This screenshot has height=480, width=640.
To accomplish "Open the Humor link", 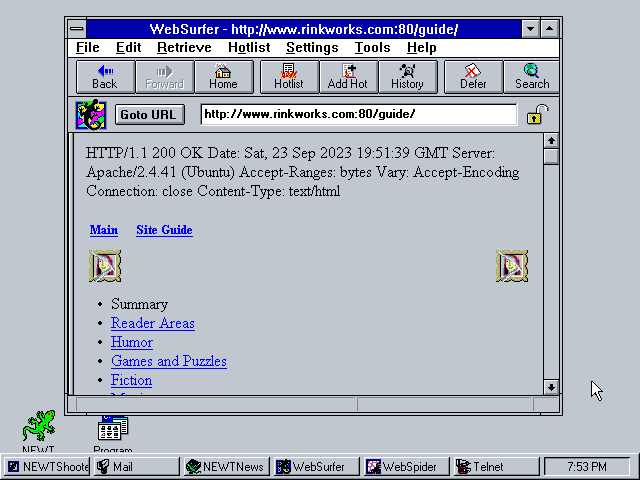I will pyautogui.click(x=132, y=342).
